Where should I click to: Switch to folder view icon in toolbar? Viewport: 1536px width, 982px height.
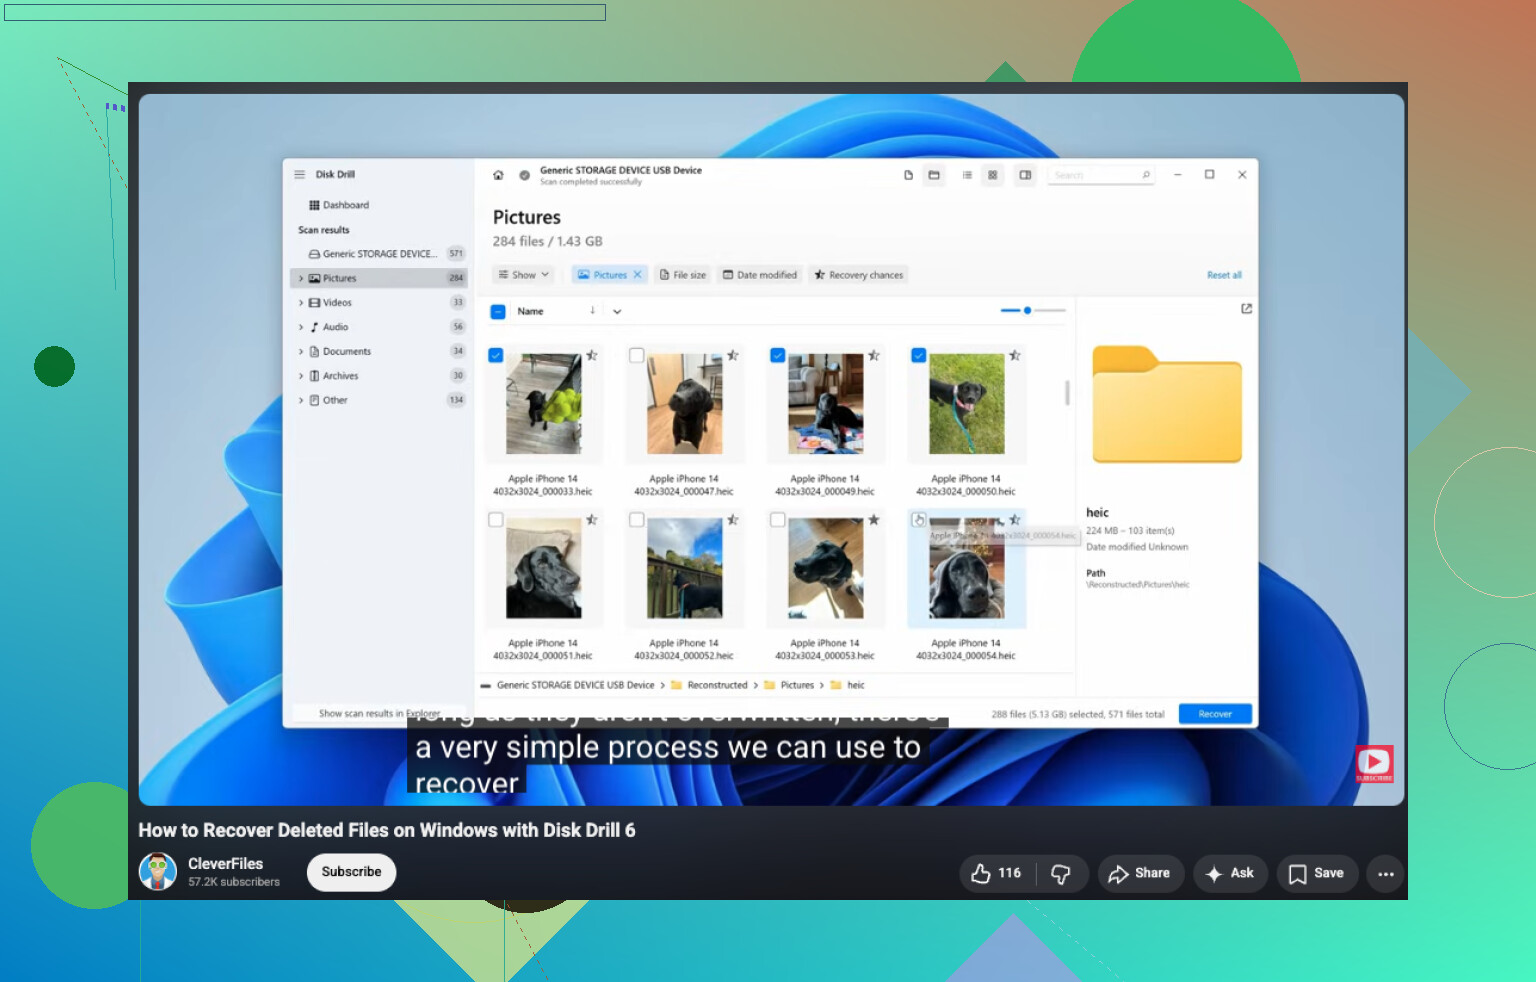coord(934,175)
